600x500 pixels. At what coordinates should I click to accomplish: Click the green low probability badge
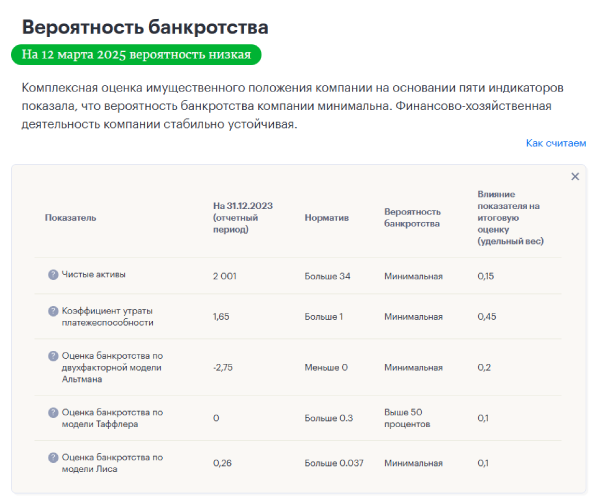[138, 54]
